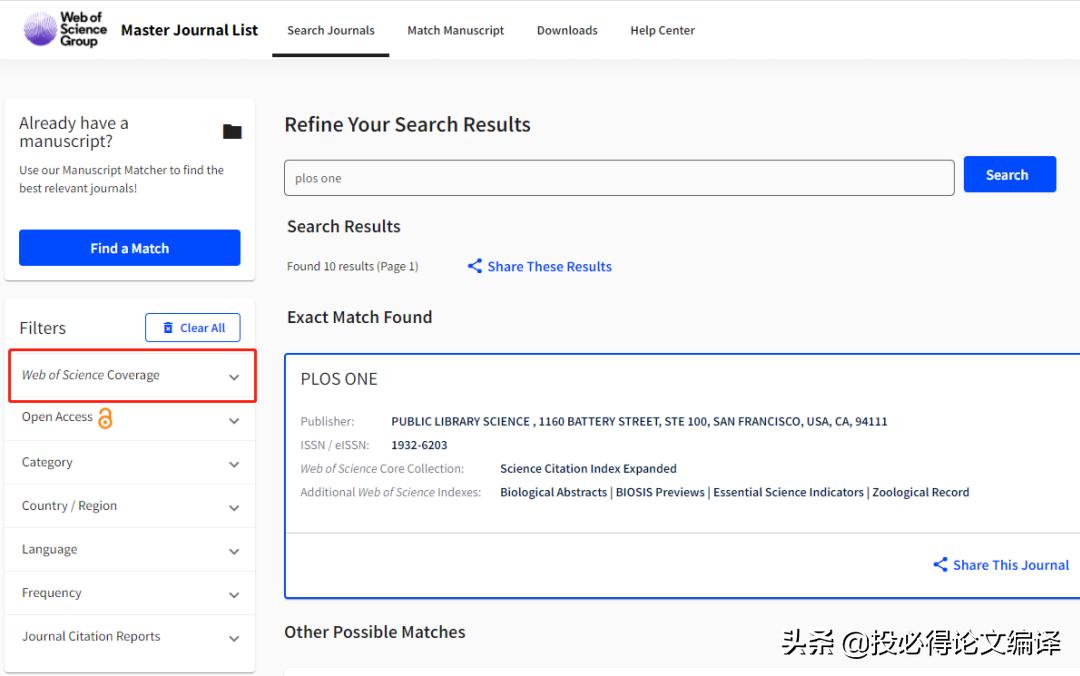Go to the Downloads tab

pos(567,30)
